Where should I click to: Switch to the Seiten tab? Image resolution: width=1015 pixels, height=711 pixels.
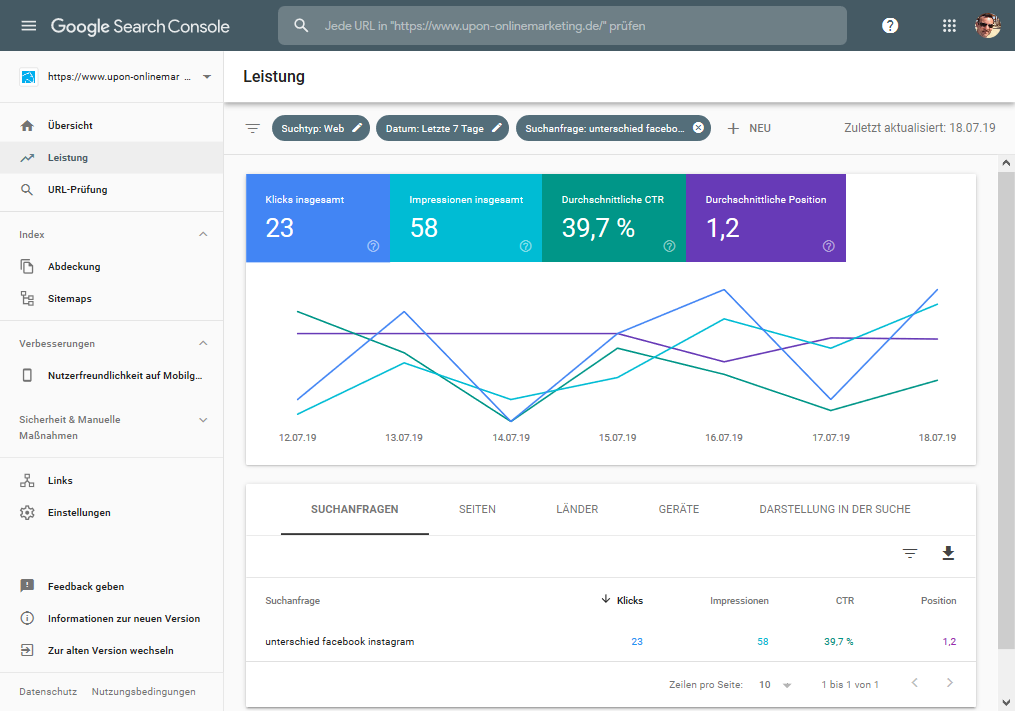(x=477, y=509)
